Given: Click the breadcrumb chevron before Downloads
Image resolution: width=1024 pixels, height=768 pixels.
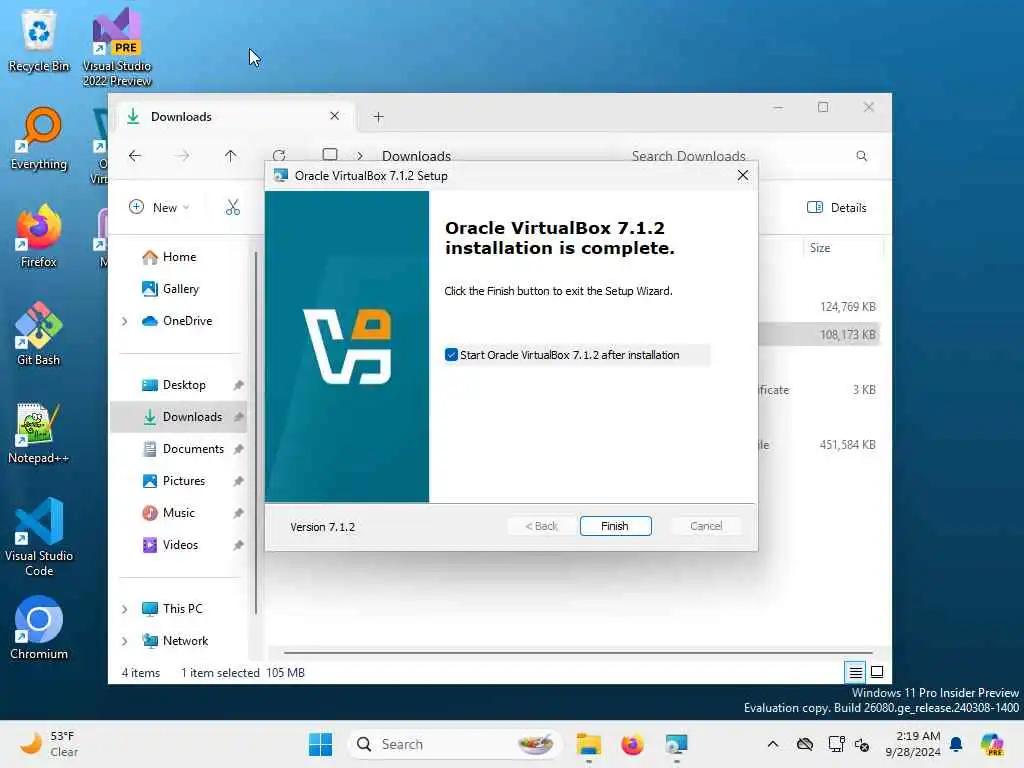Looking at the screenshot, I should (x=360, y=156).
